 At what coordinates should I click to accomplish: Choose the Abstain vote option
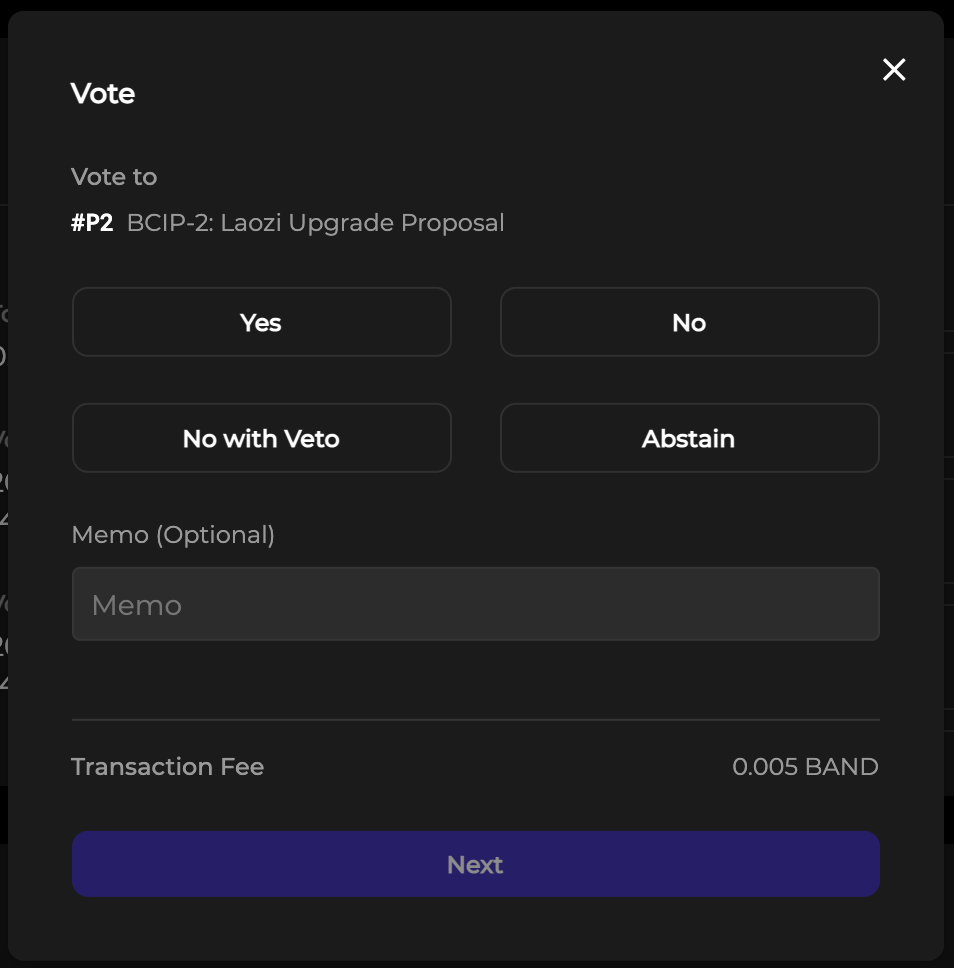(689, 438)
